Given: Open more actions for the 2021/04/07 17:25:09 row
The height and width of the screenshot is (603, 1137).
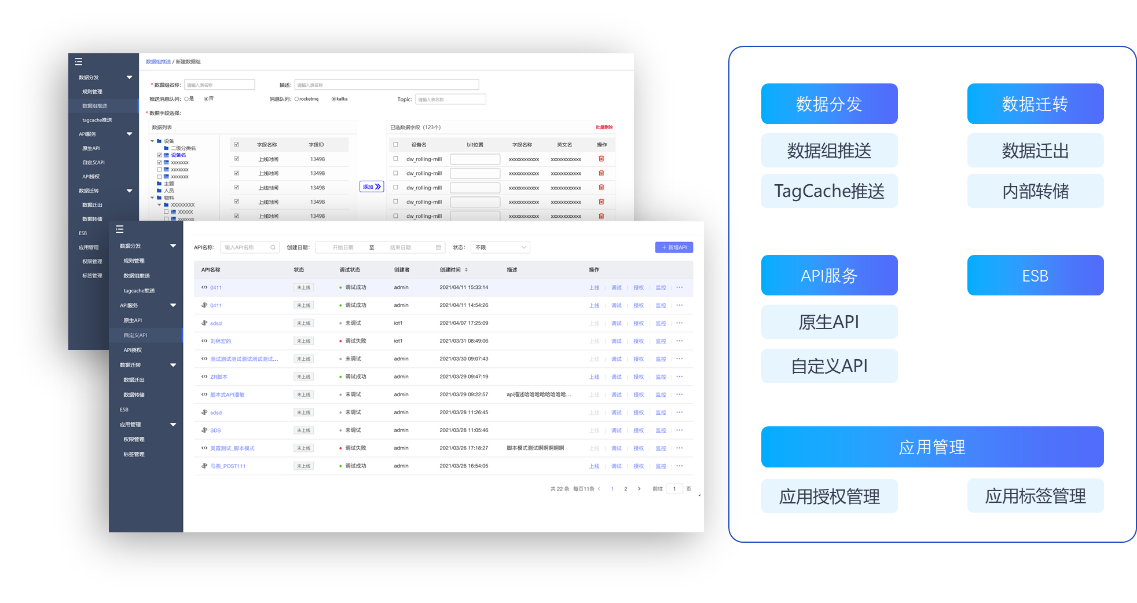Looking at the screenshot, I should point(679,323).
